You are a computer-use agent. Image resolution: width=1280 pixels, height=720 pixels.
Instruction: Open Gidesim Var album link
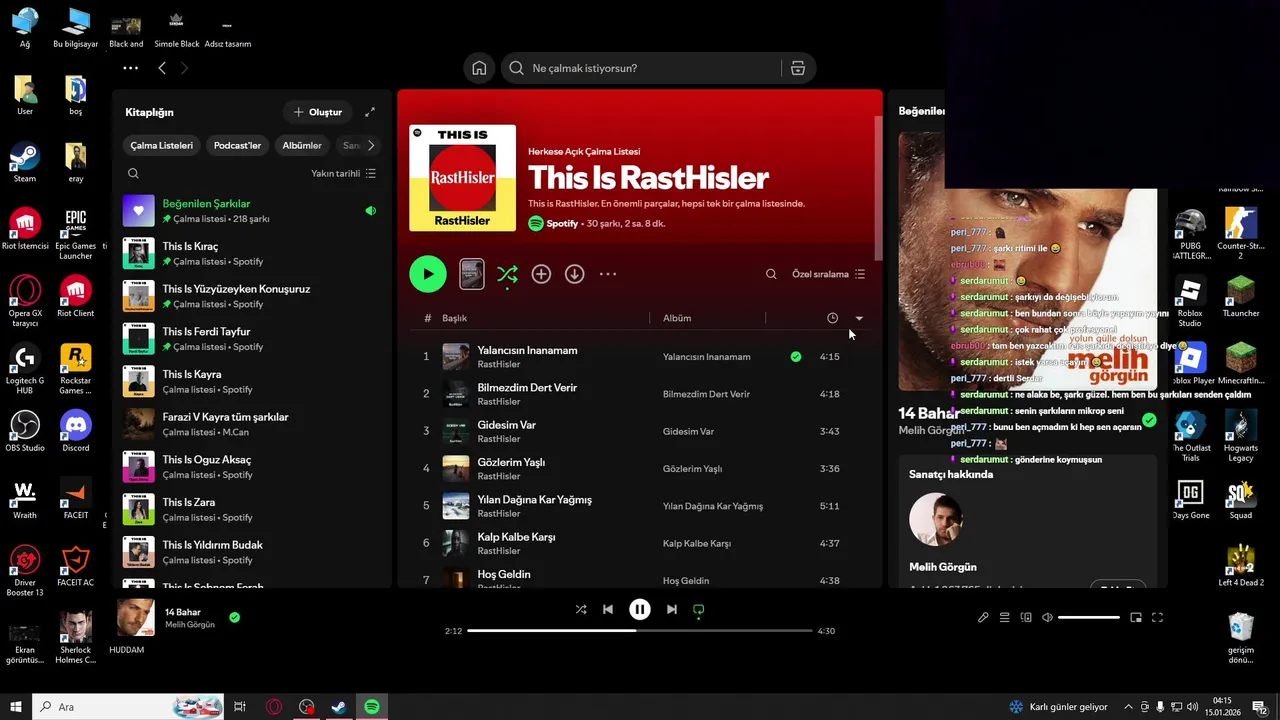tap(688, 432)
